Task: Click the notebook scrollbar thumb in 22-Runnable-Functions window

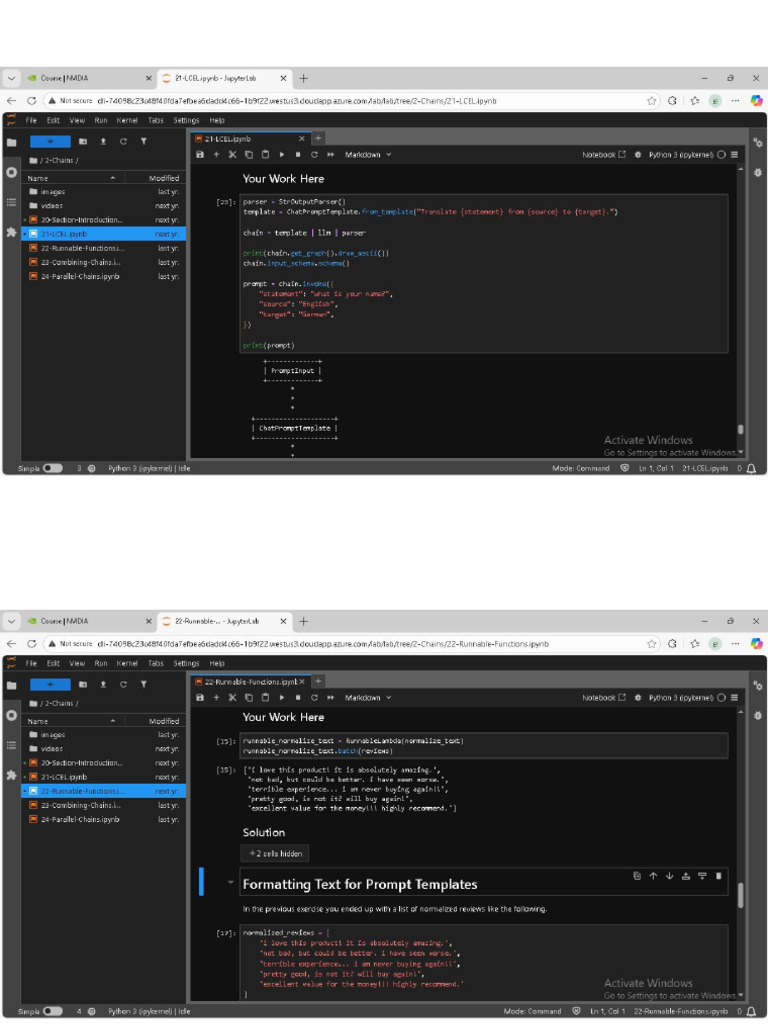Action: pyautogui.click(x=741, y=895)
